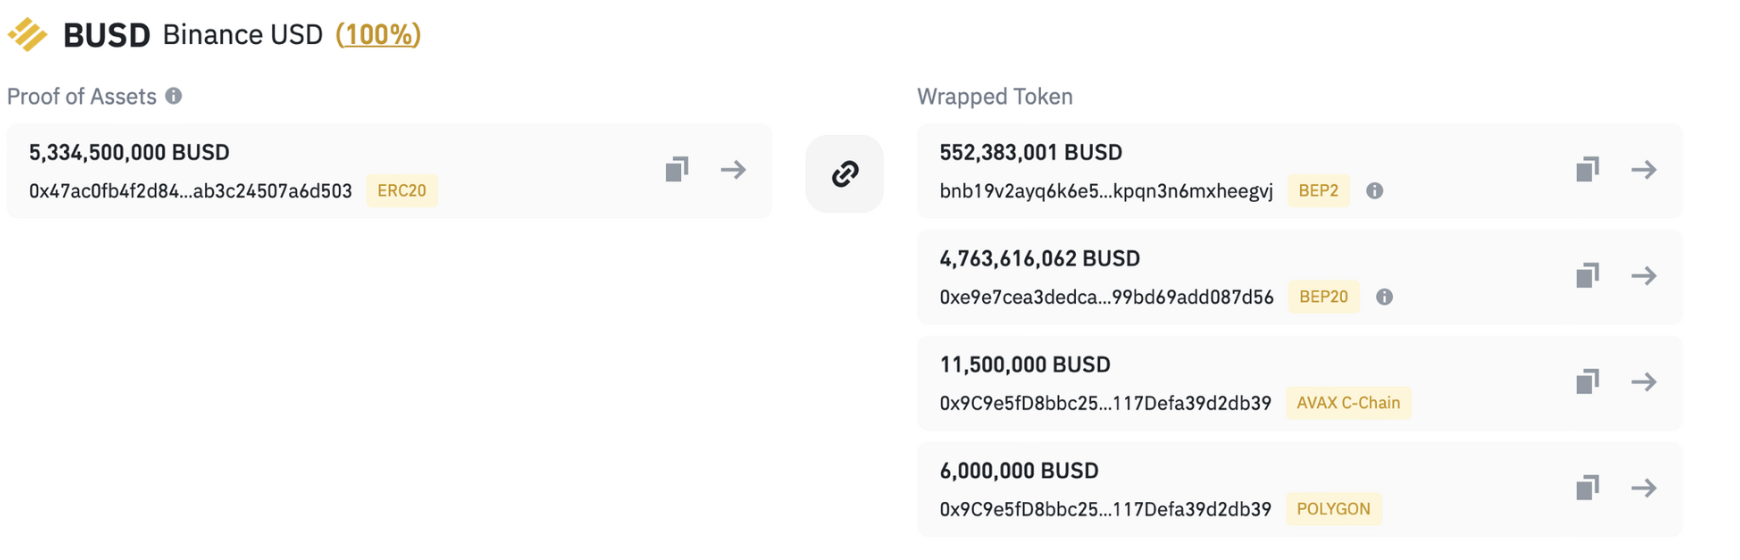The height and width of the screenshot is (560, 1740).
Task: Select the ERC20 network tag
Action: (402, 191)
